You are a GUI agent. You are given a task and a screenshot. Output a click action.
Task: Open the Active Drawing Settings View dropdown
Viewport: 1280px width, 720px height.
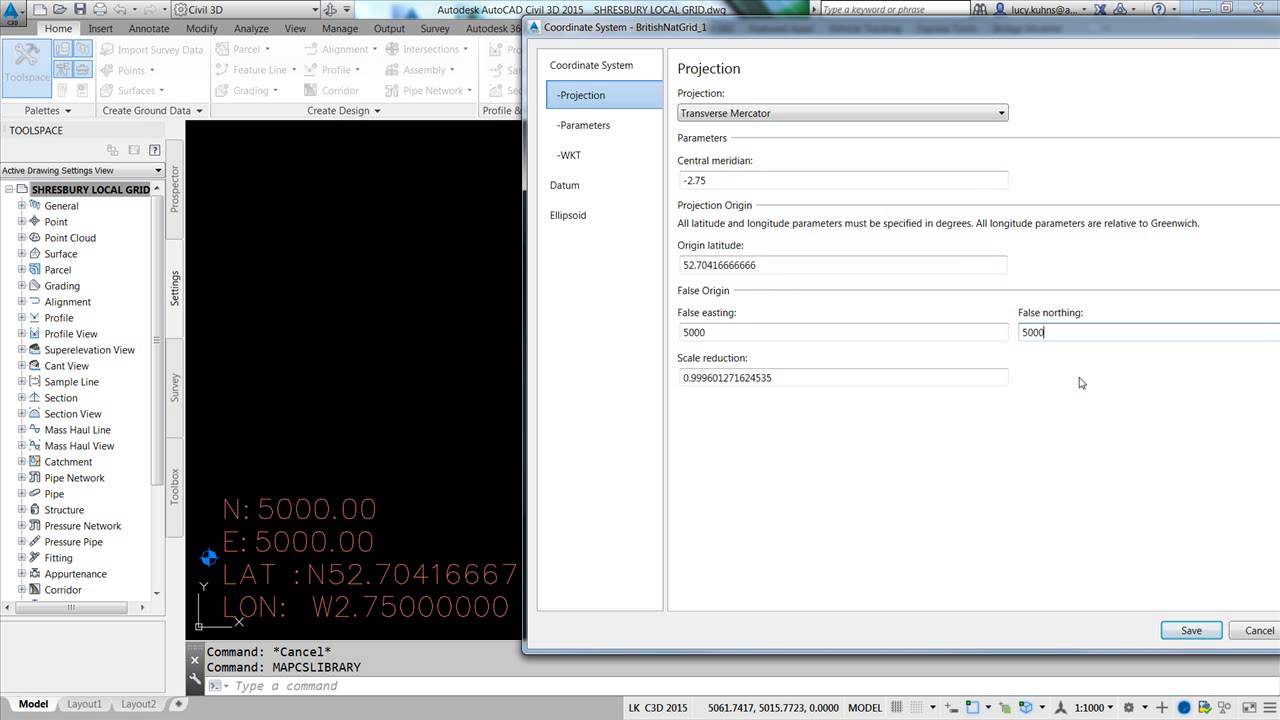click(82, 170)
